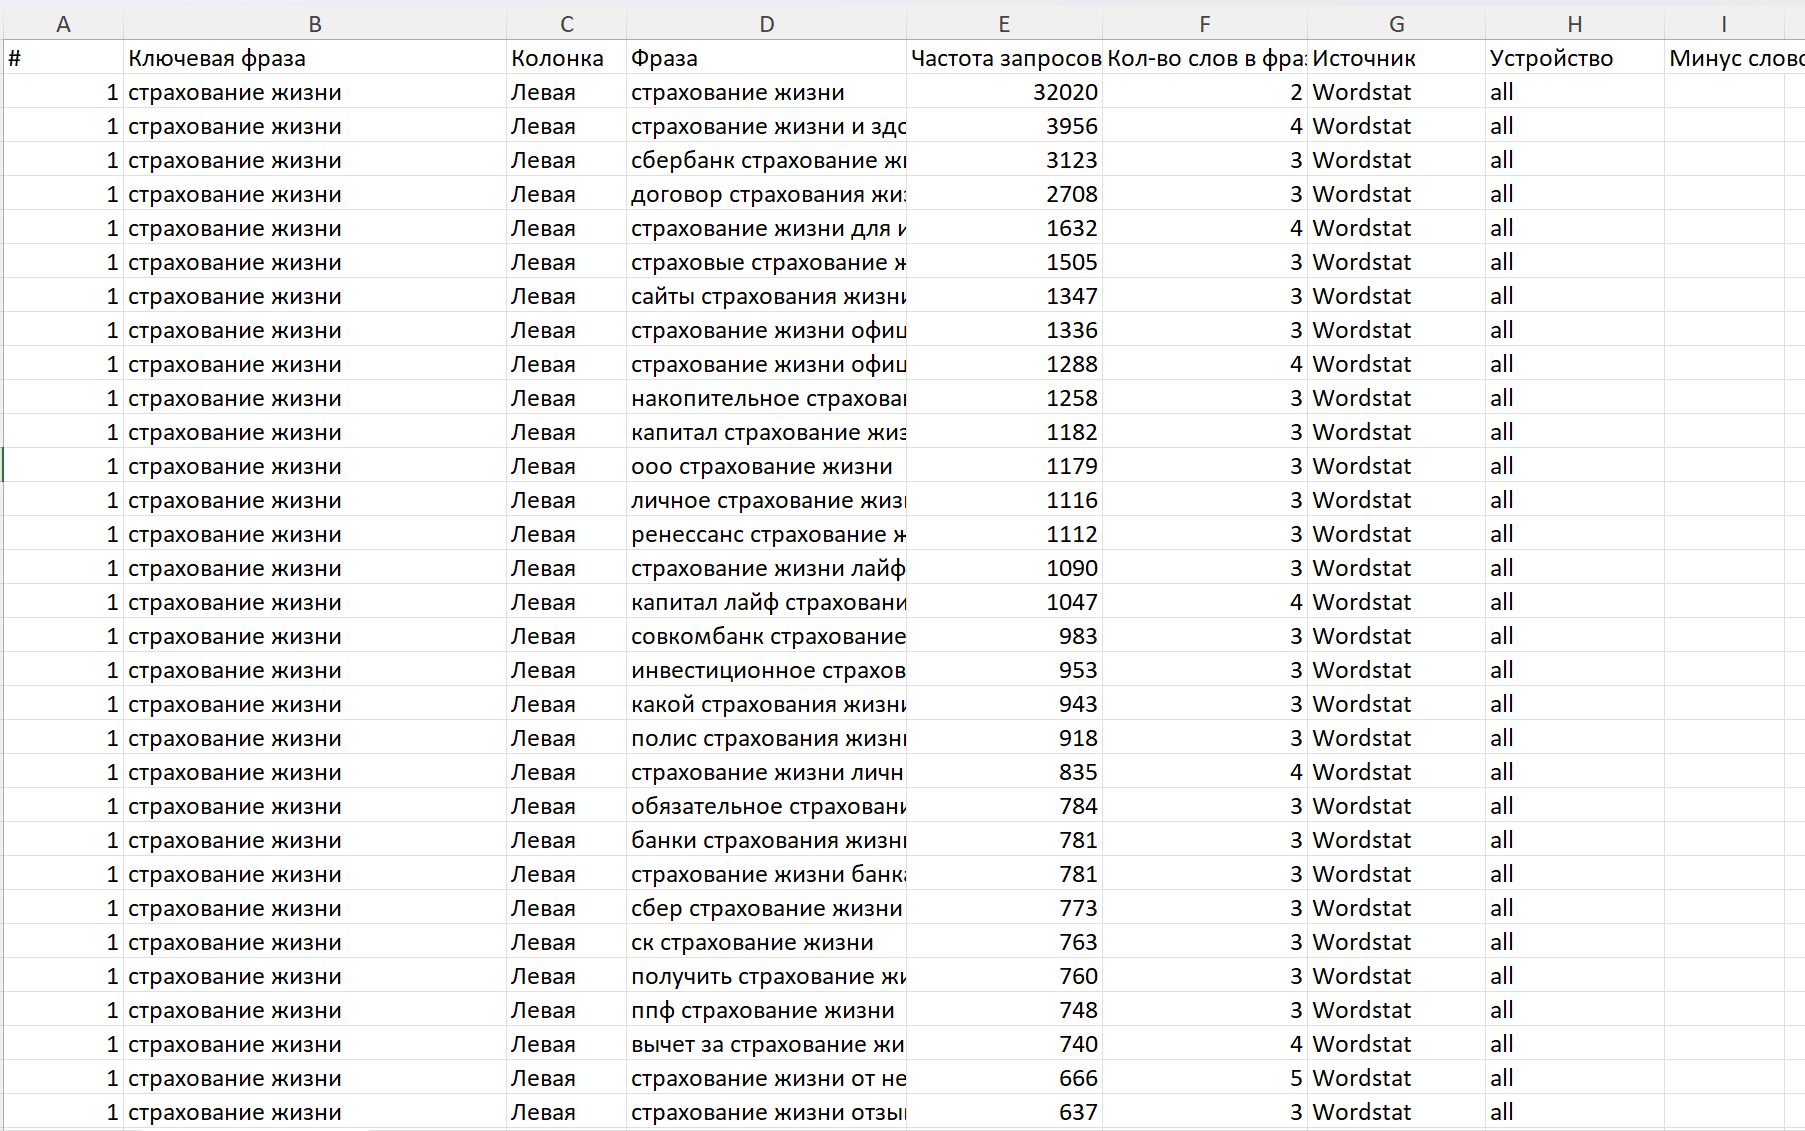Select column G header
The image size is (1805, 1131).
[x=1396, y=24]
